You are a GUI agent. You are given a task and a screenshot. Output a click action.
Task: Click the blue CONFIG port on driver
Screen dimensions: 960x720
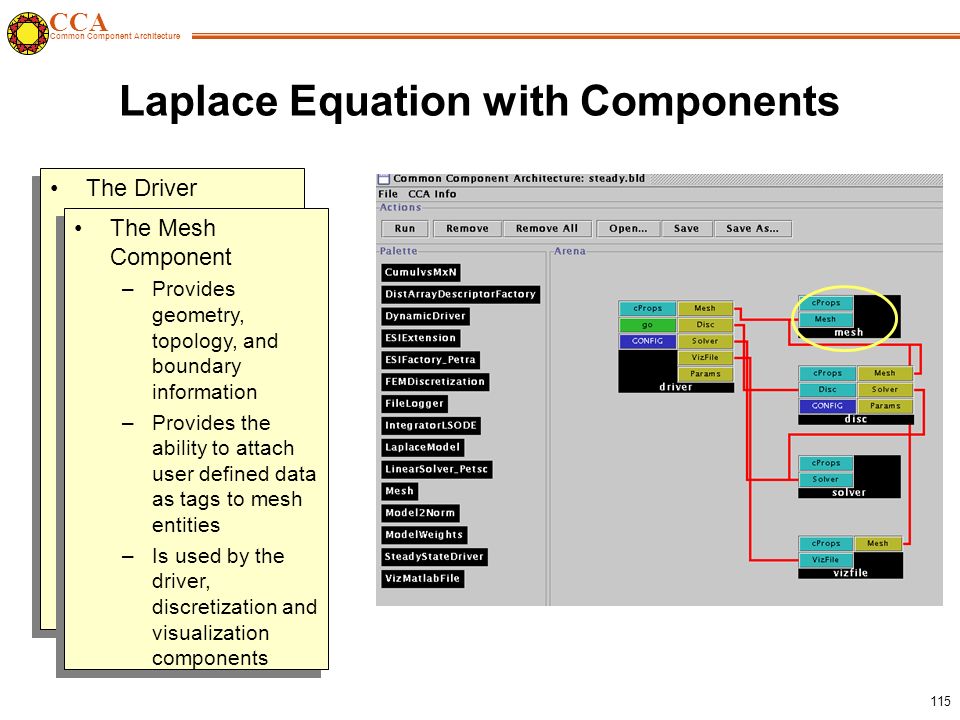[647, 341]
